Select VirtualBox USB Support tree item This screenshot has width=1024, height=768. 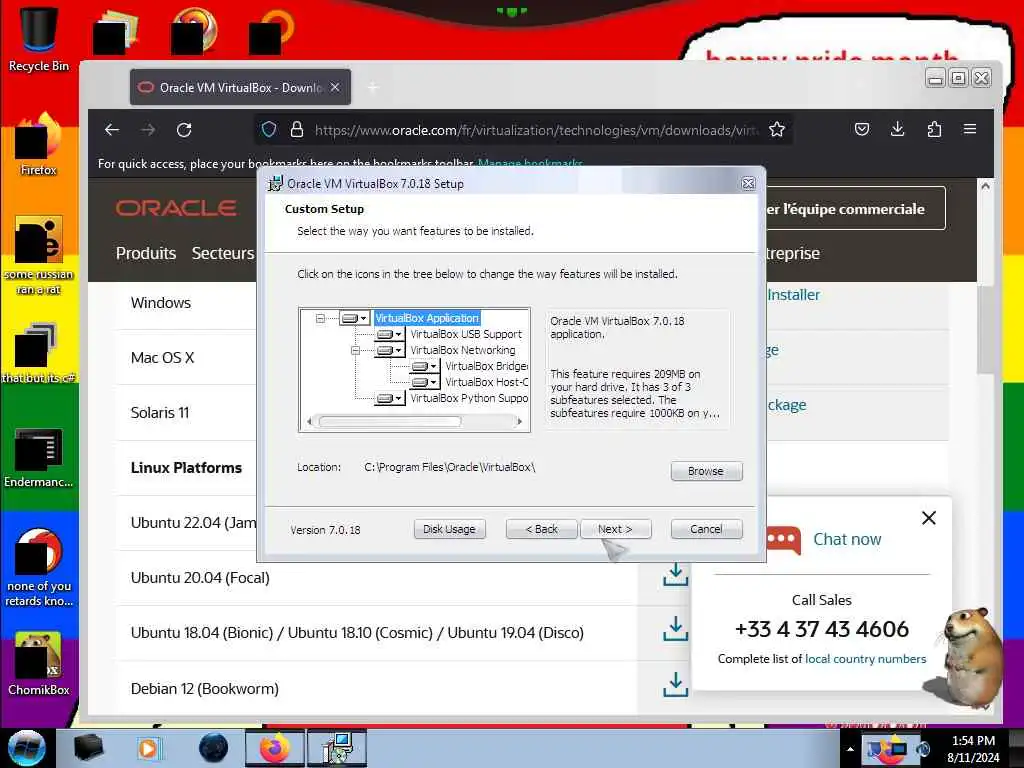(466, 334)
